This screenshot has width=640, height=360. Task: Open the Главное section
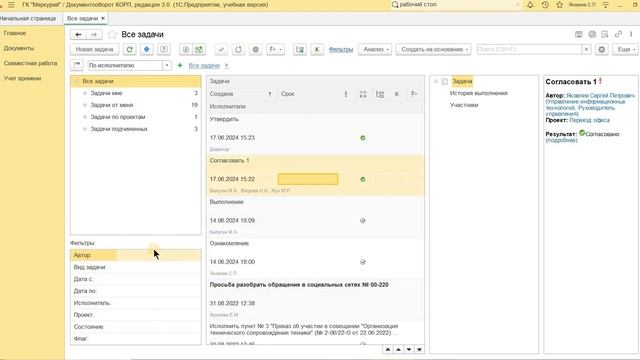tap(15, 33)
